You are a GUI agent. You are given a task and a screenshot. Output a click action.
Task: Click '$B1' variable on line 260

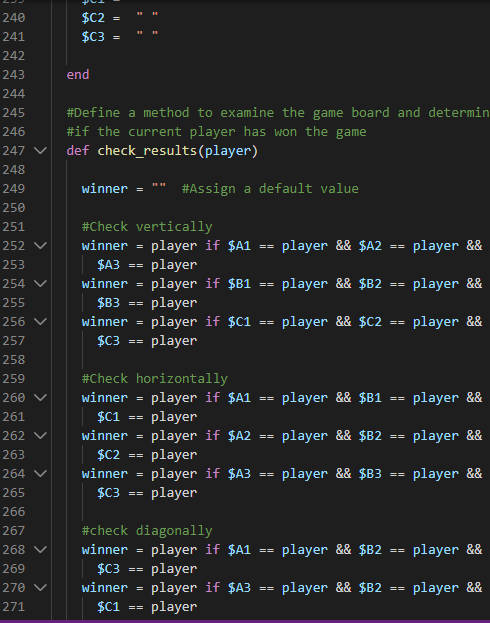click(370, 397)
